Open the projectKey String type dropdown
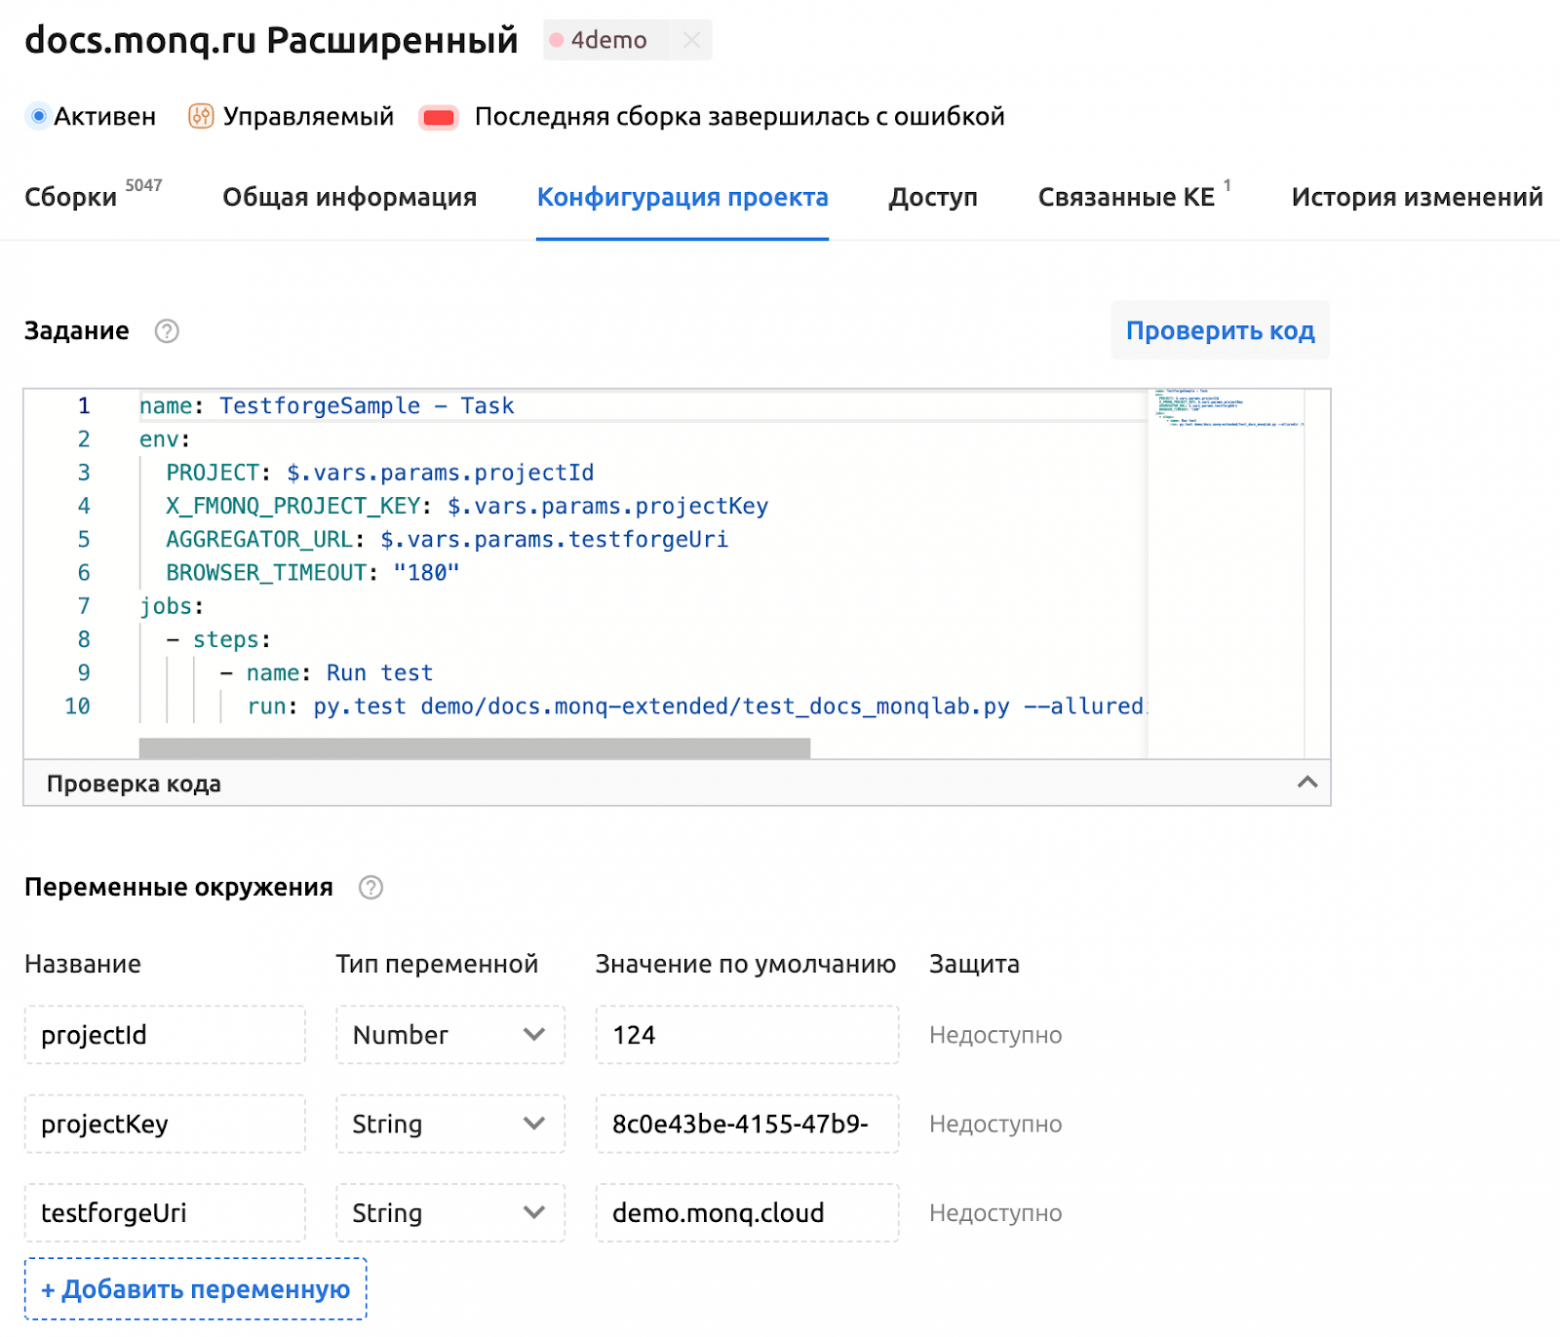 450,1124
